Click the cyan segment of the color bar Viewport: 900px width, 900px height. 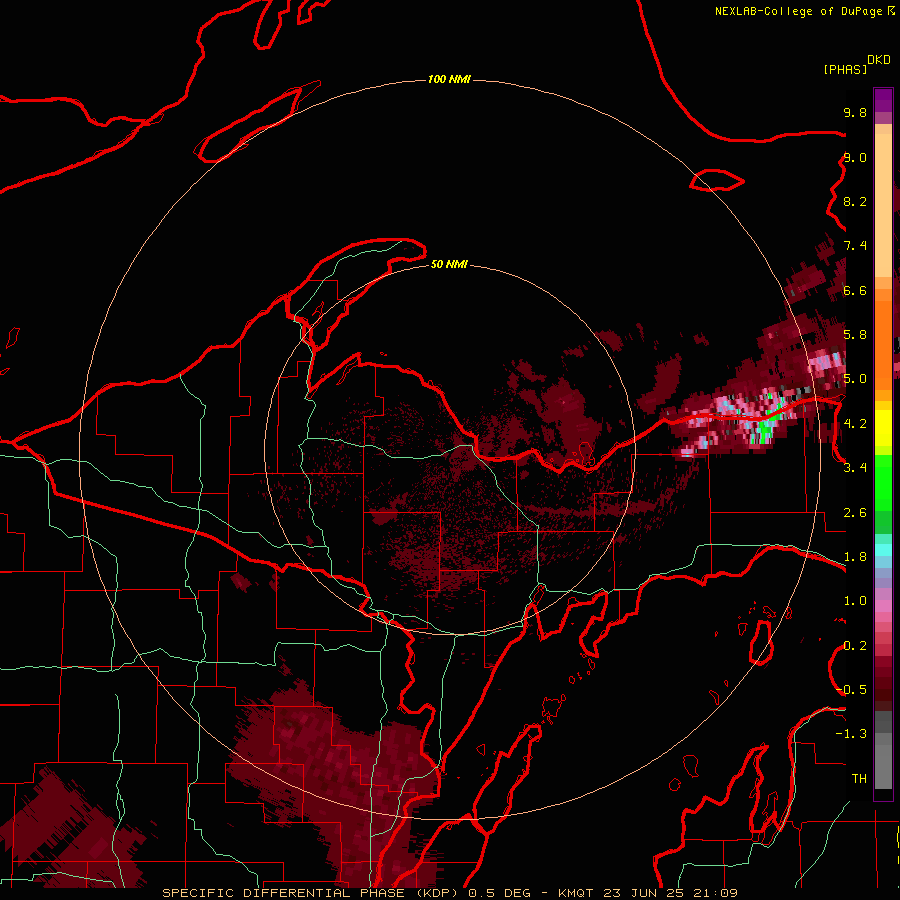pyautogui.click(x=883, y=550)
